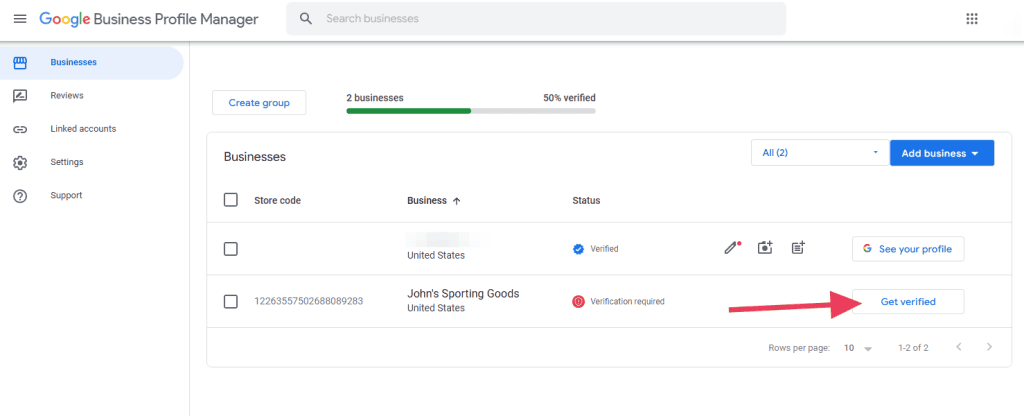Click the Verification required status text

pos(628,302)
